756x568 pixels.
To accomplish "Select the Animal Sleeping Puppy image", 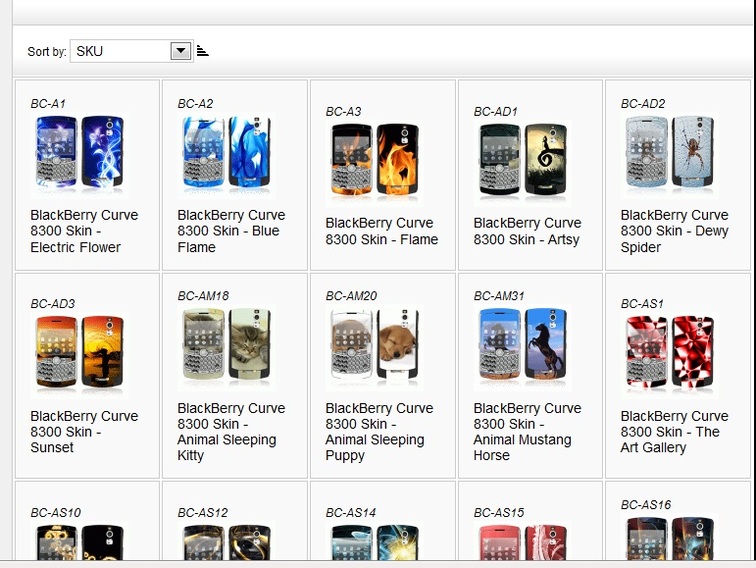I will pyautogui.click(x=375, y=347).
